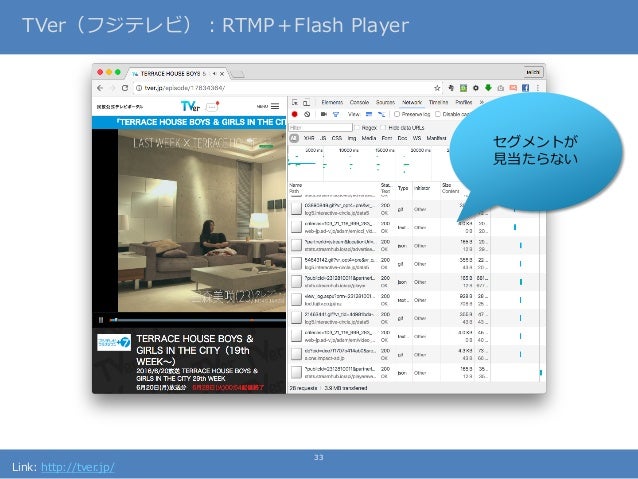This screenshot has height=479, width=638.
Task: Click the browser forward arrow
Action: [113, 88]
